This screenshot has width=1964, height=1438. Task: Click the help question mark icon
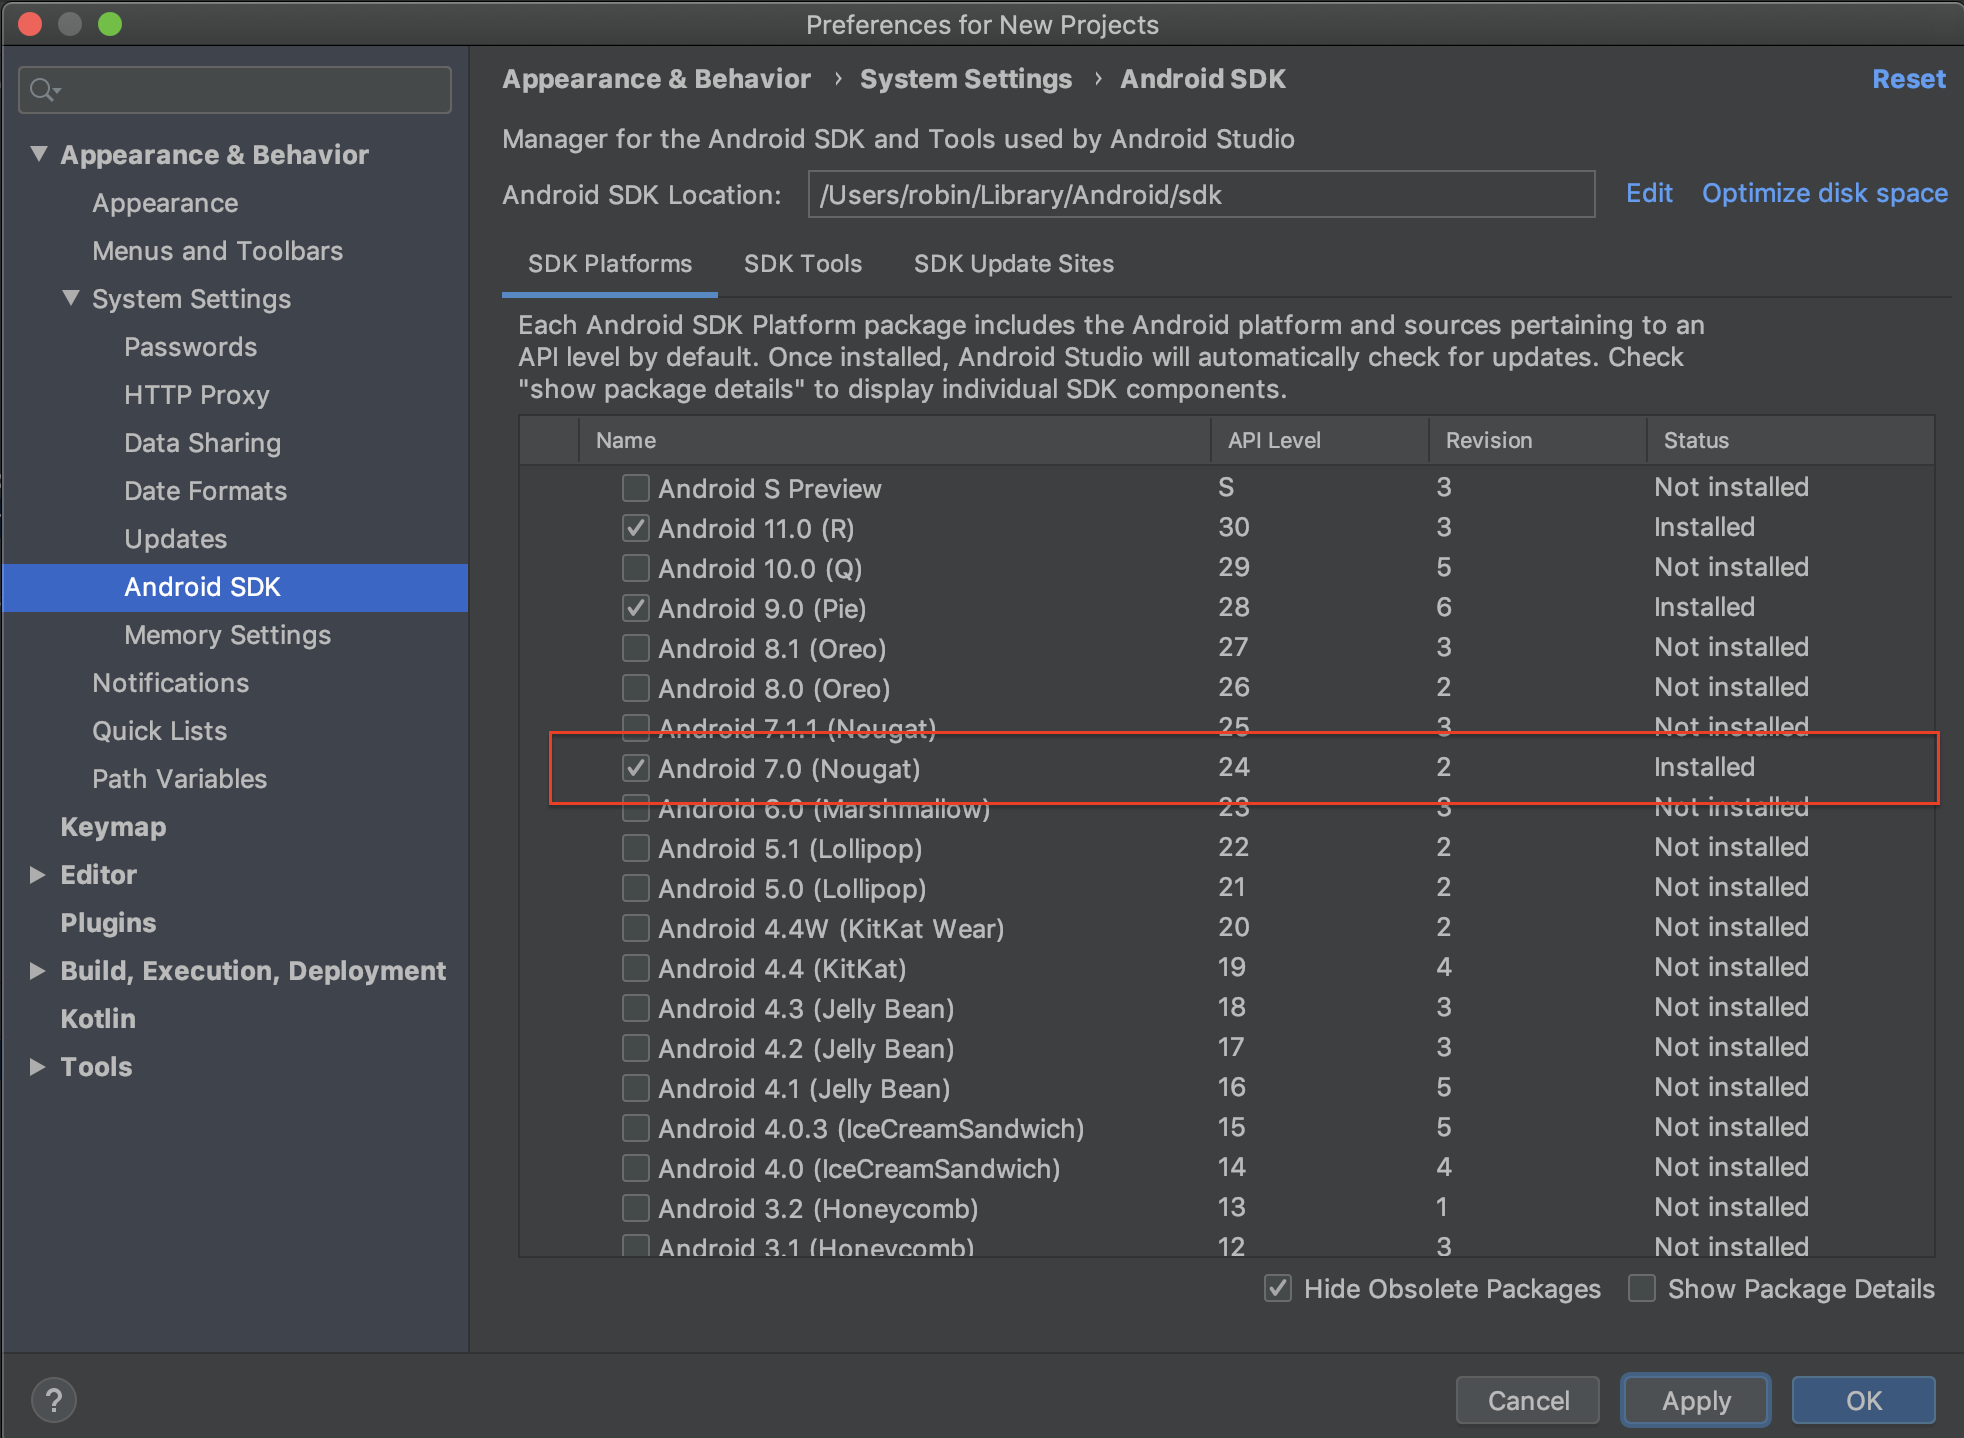point(54,1399)
